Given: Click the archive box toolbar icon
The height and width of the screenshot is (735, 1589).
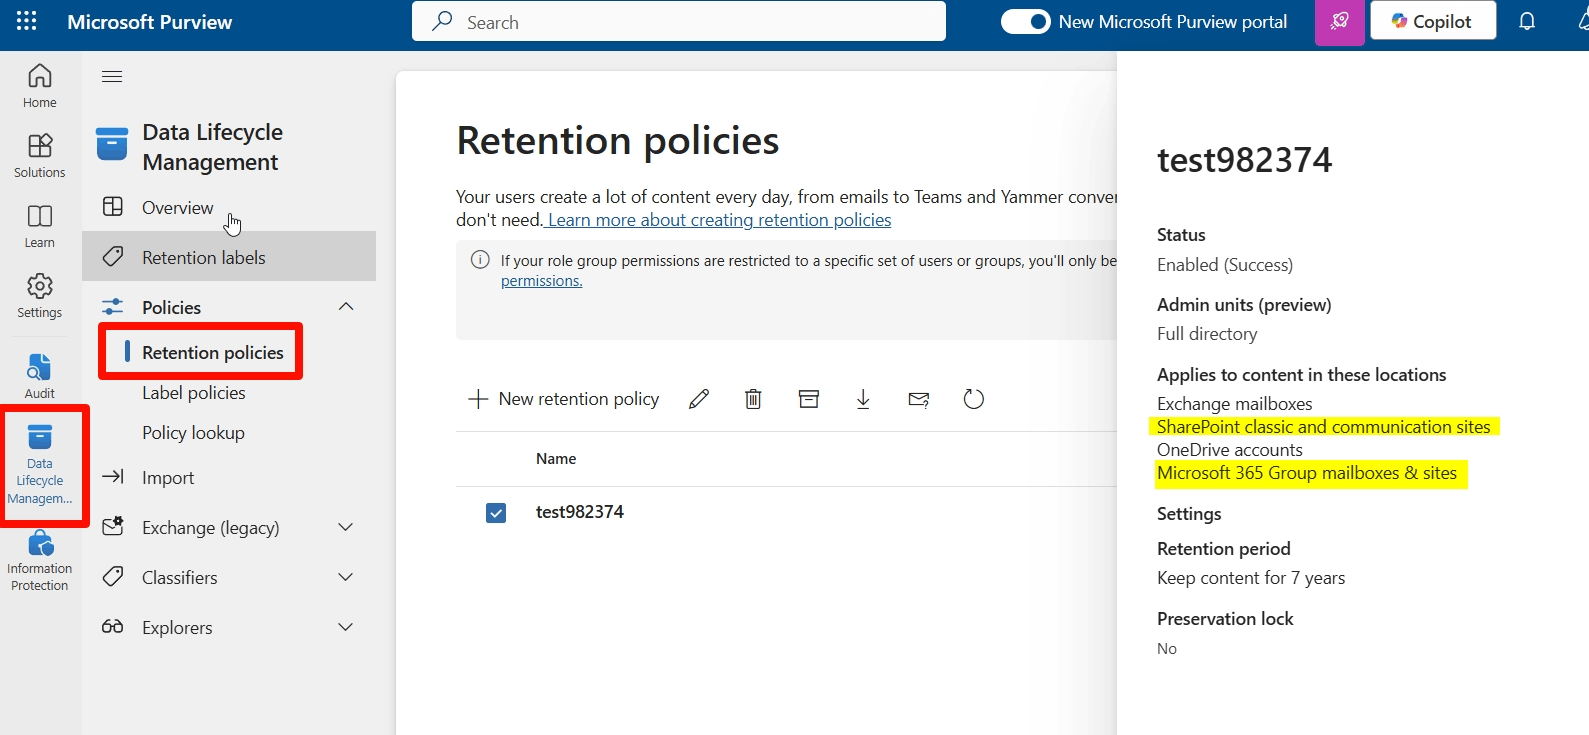Looking at the screenshot, I should [x=809, y=399].
